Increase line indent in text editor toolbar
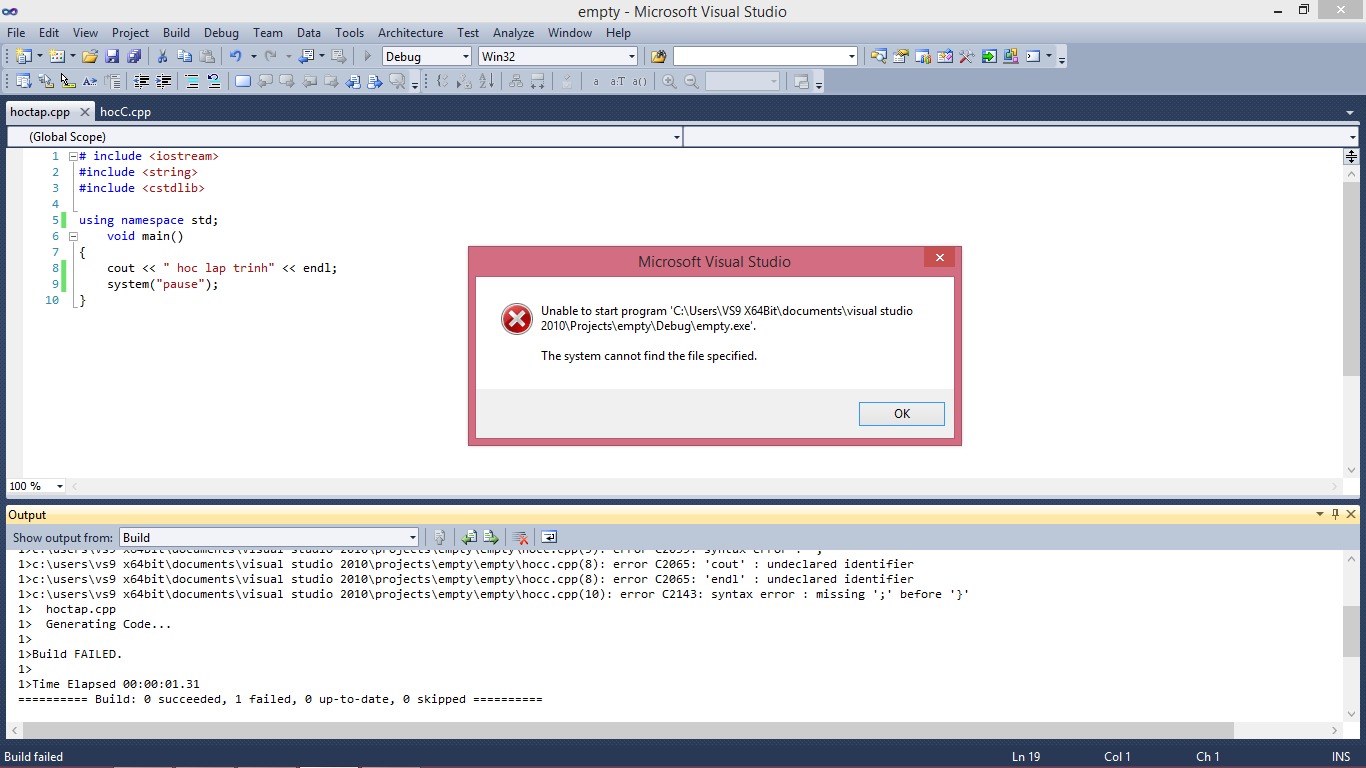1366x768 pixels. point(163,81)
